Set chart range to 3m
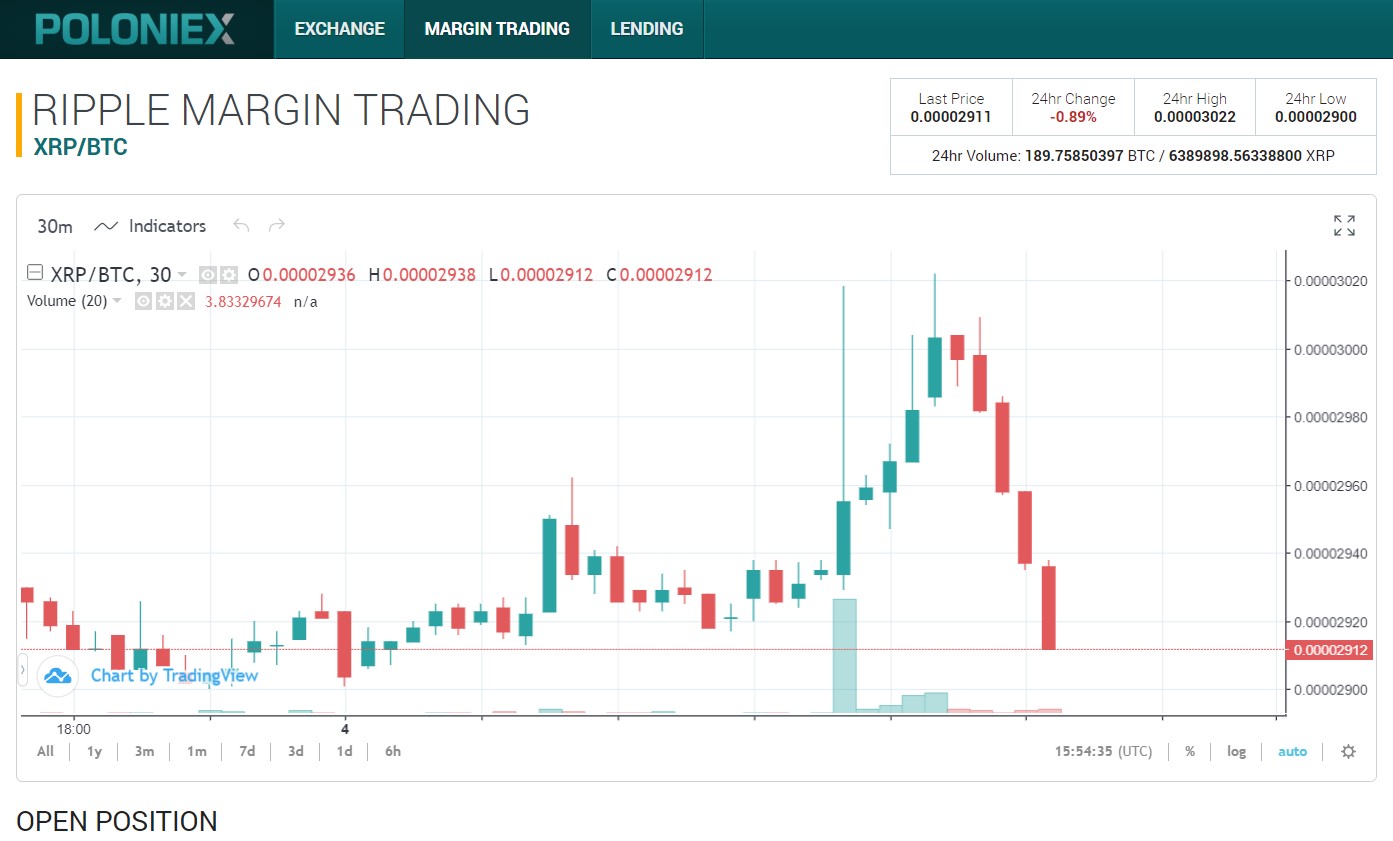 (x=144, y=751)
